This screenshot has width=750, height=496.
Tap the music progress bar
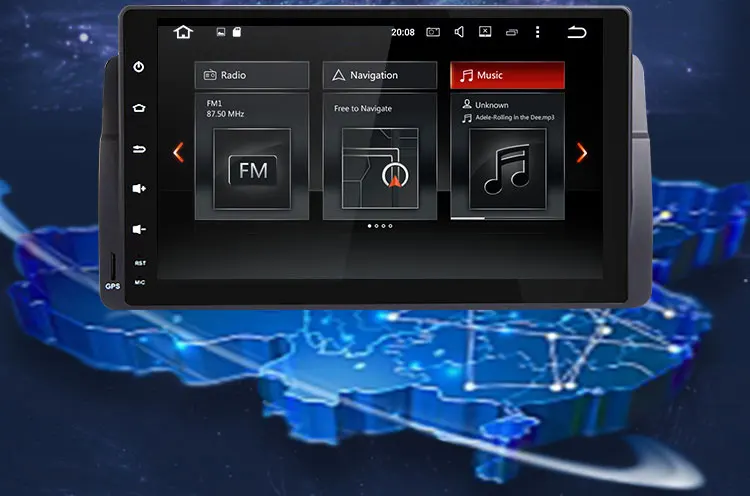(507, 218)
